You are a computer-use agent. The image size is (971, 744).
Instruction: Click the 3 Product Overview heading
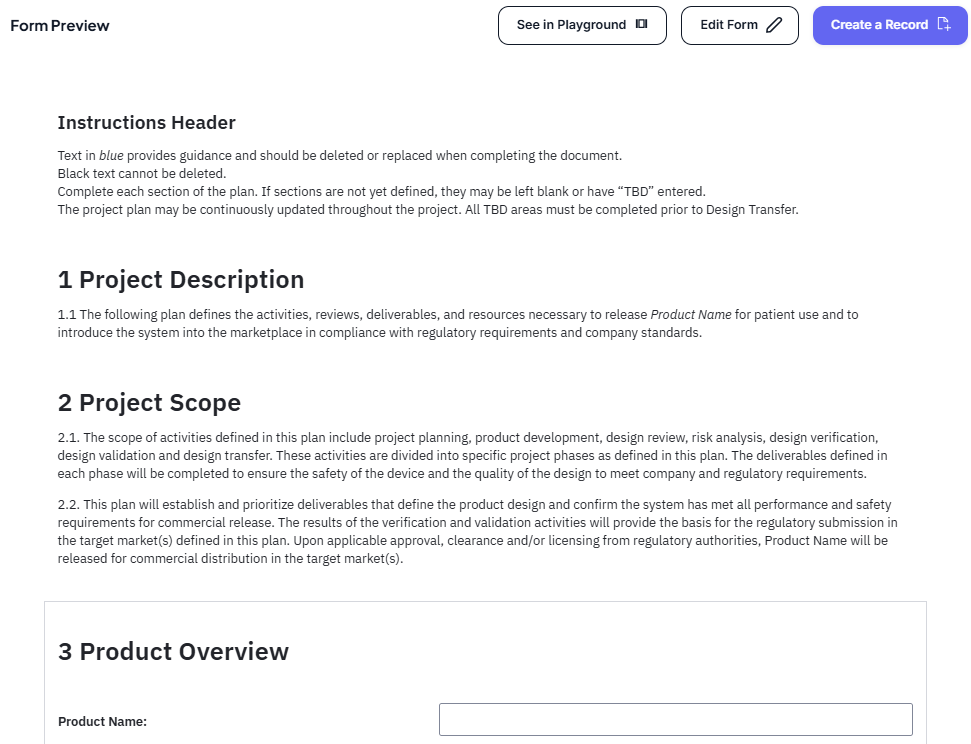coord(173,651)
